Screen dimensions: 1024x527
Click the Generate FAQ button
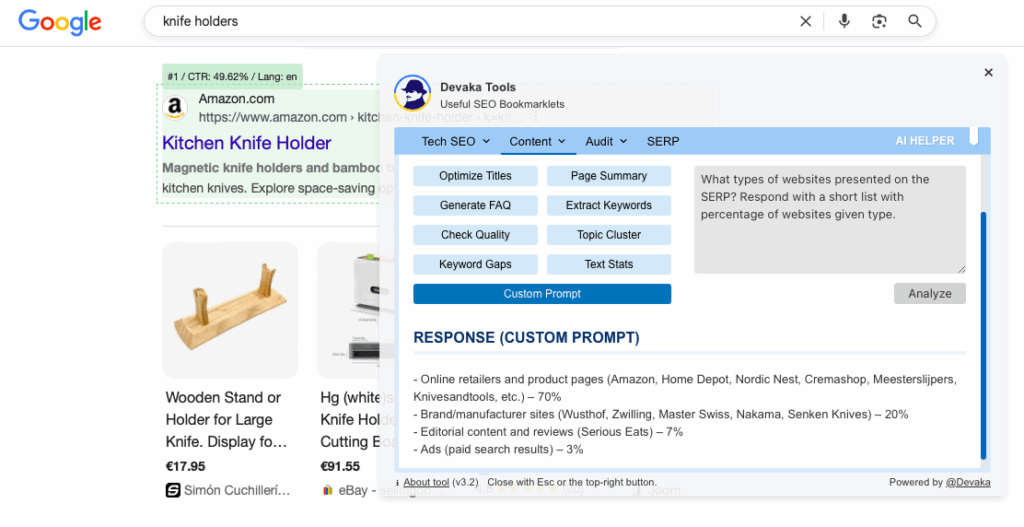tap(475, 205)
